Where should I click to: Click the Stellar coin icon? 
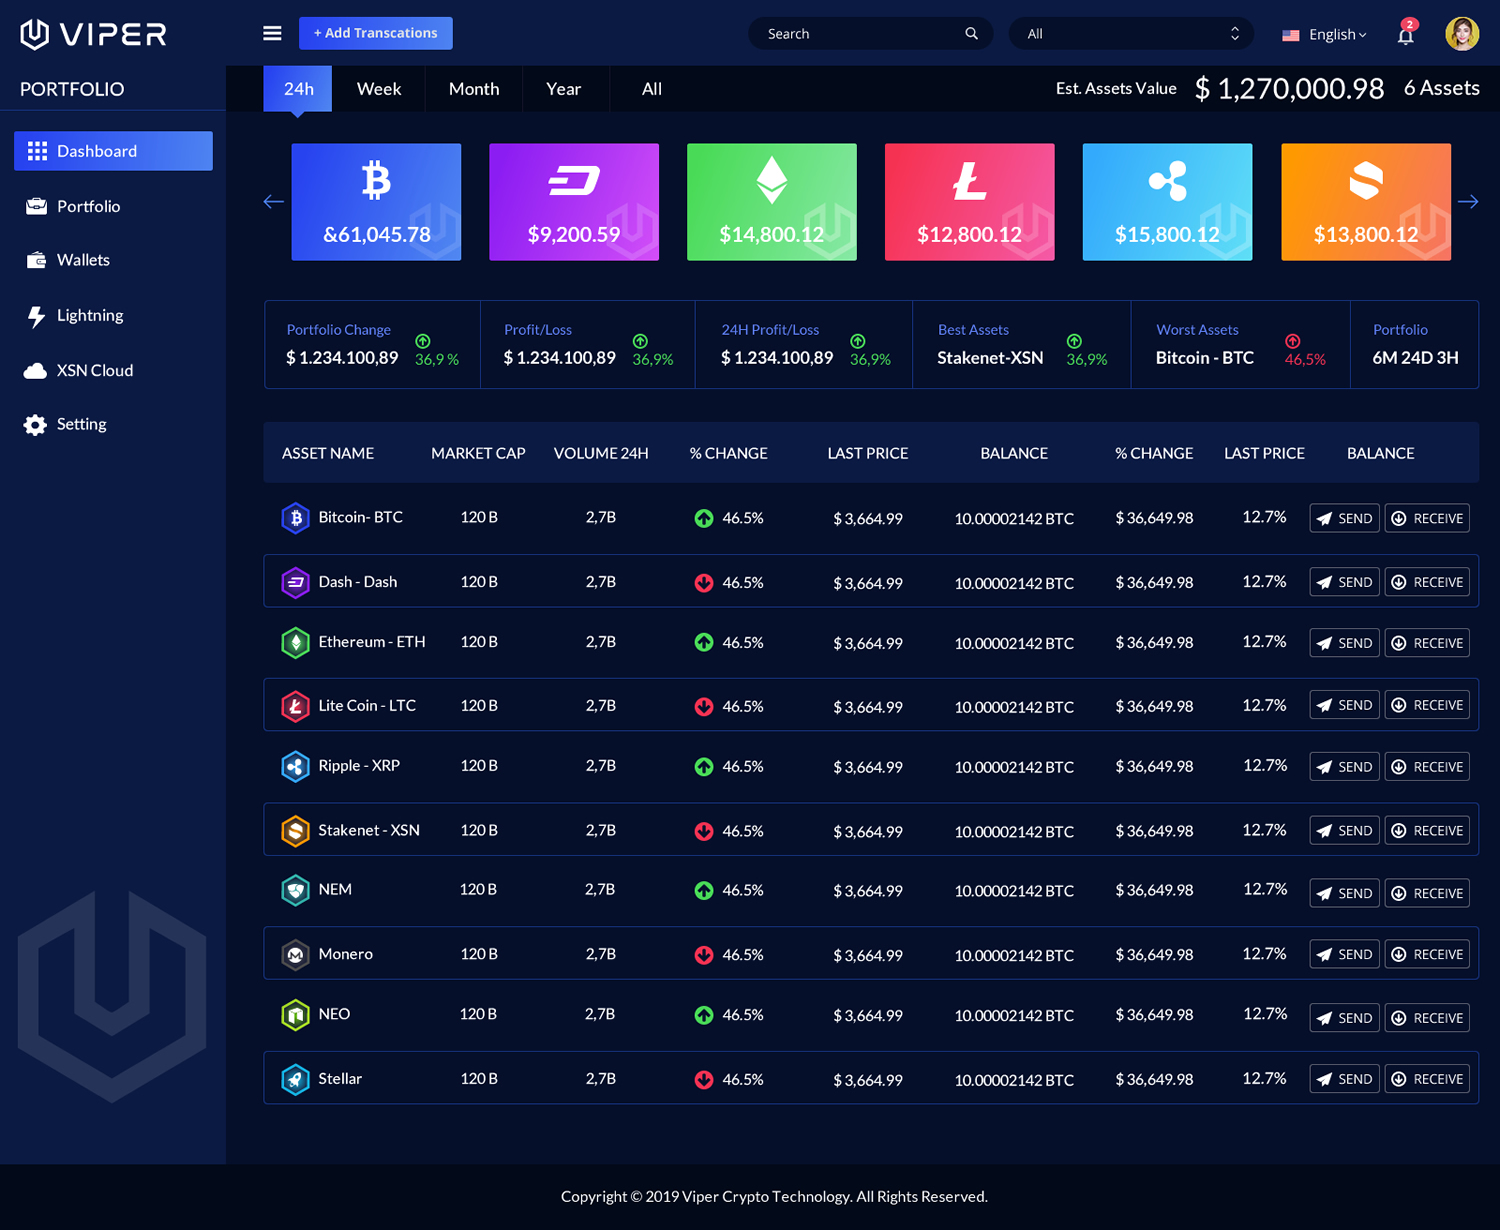(295, 1079)
